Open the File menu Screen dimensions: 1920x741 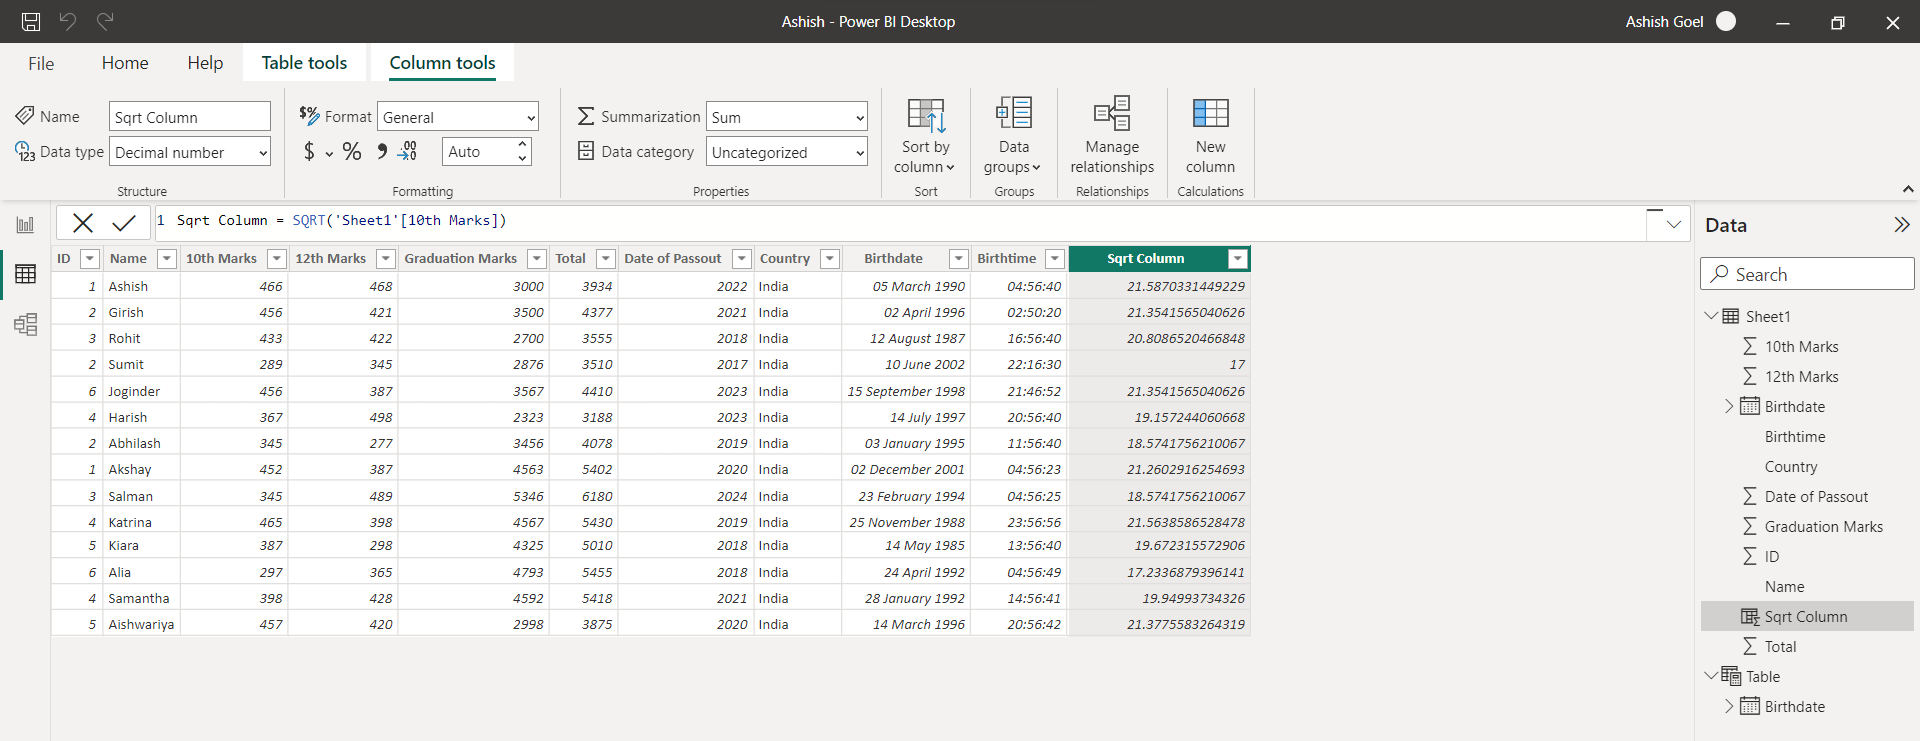41,63
